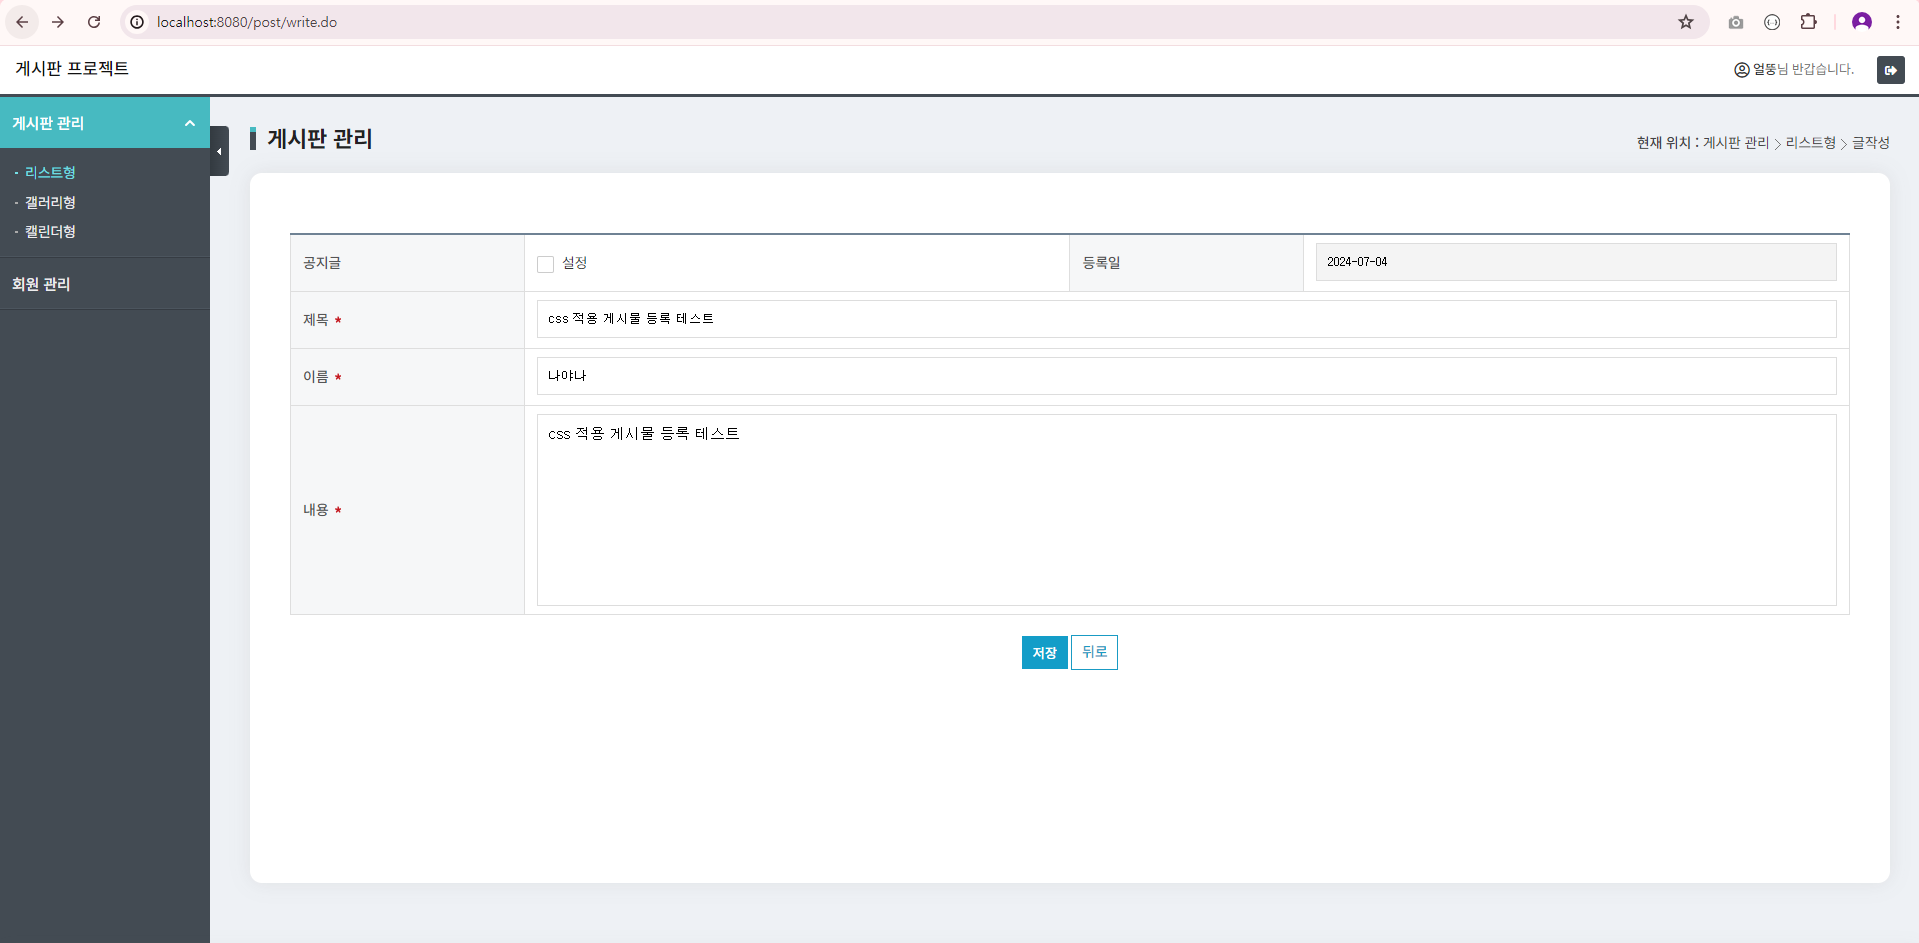Screen dimensions: 1919x943
Task: Click the 게시판 프로젝트 site title
Action: 72,69
